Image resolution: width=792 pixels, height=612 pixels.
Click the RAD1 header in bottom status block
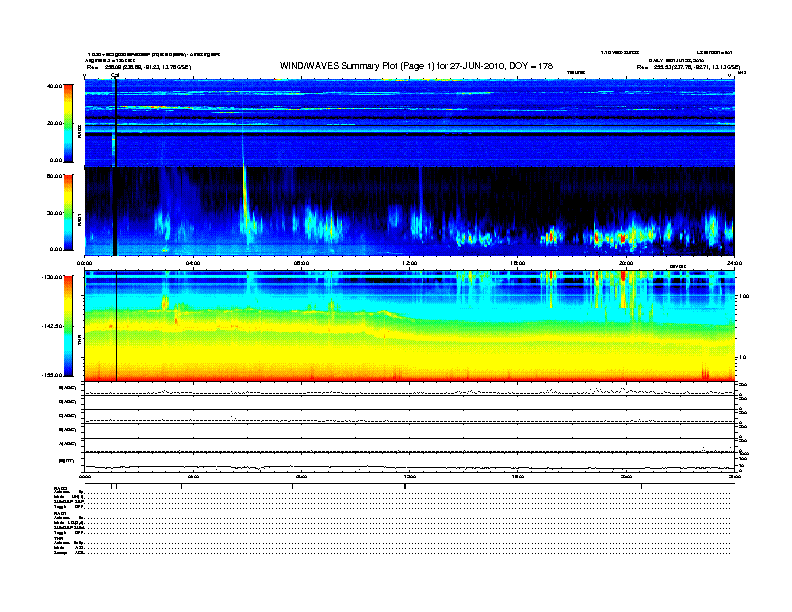(x=61, y=513)
